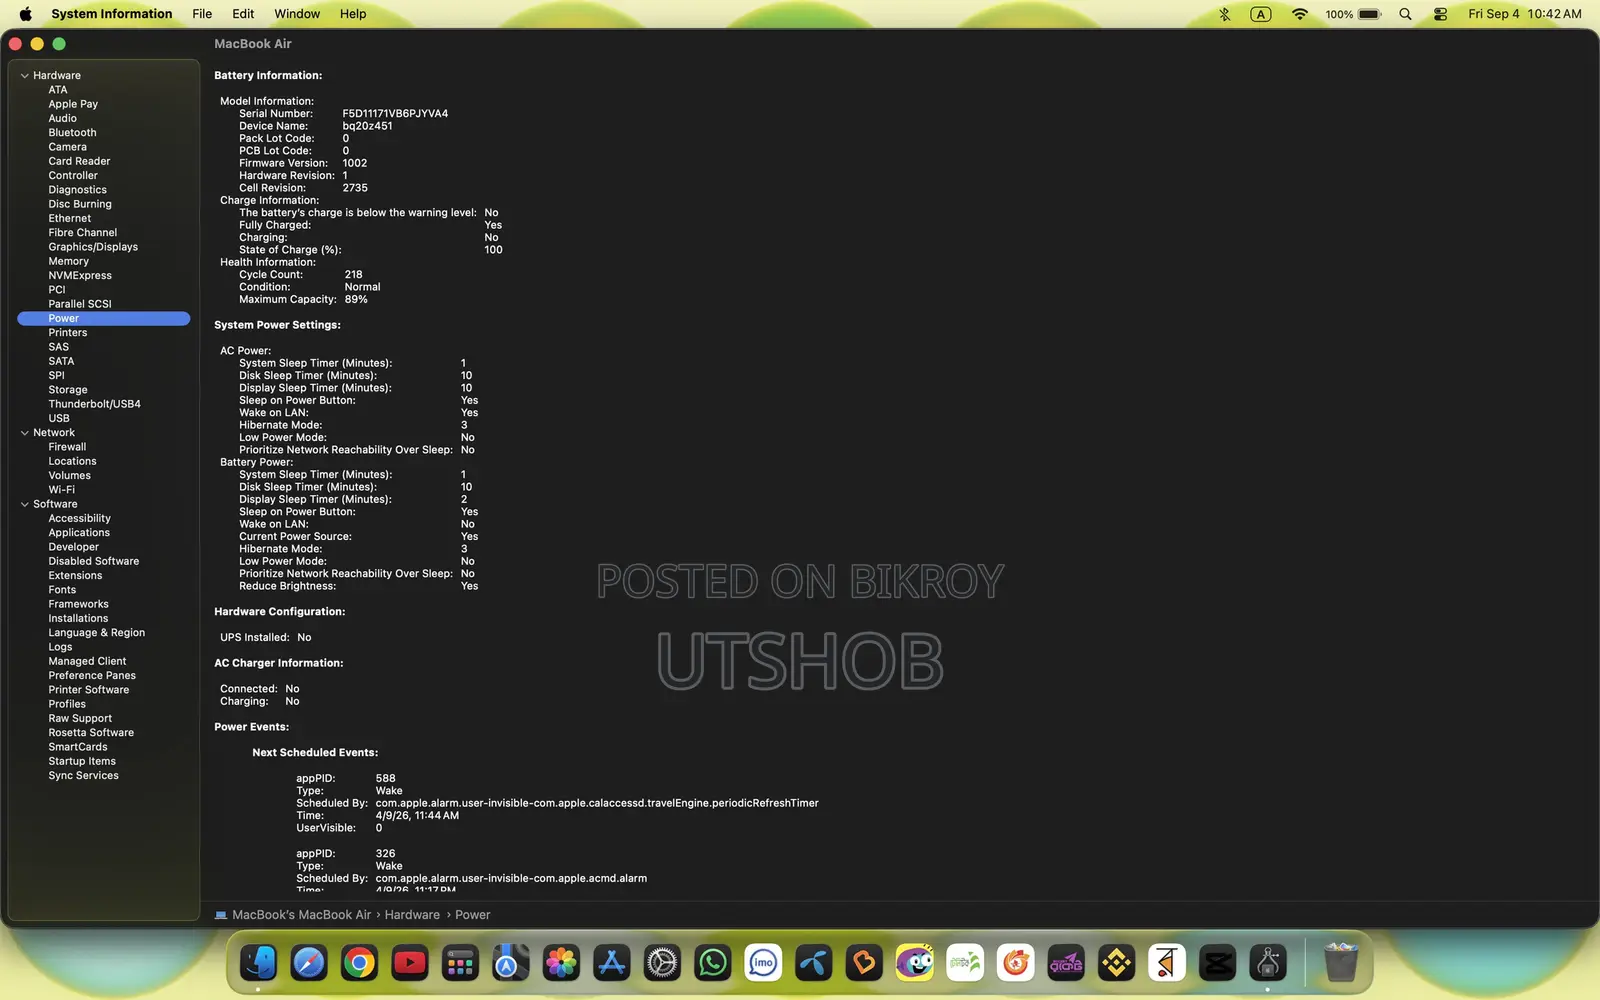Launch WhatsApp from the Dock
The width and height of the screenshot is (1600, 1000).
(713, 963)
